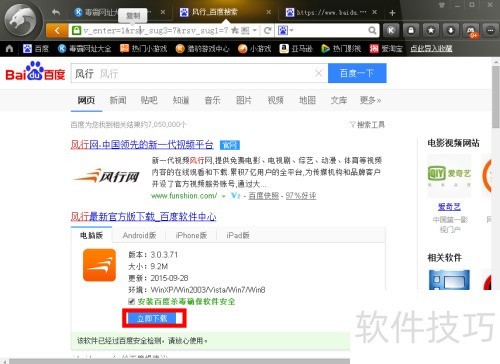This screenshot has width=500, height=364.
Task: Open the favorites star toolbar icon
Action: (431, 31)
